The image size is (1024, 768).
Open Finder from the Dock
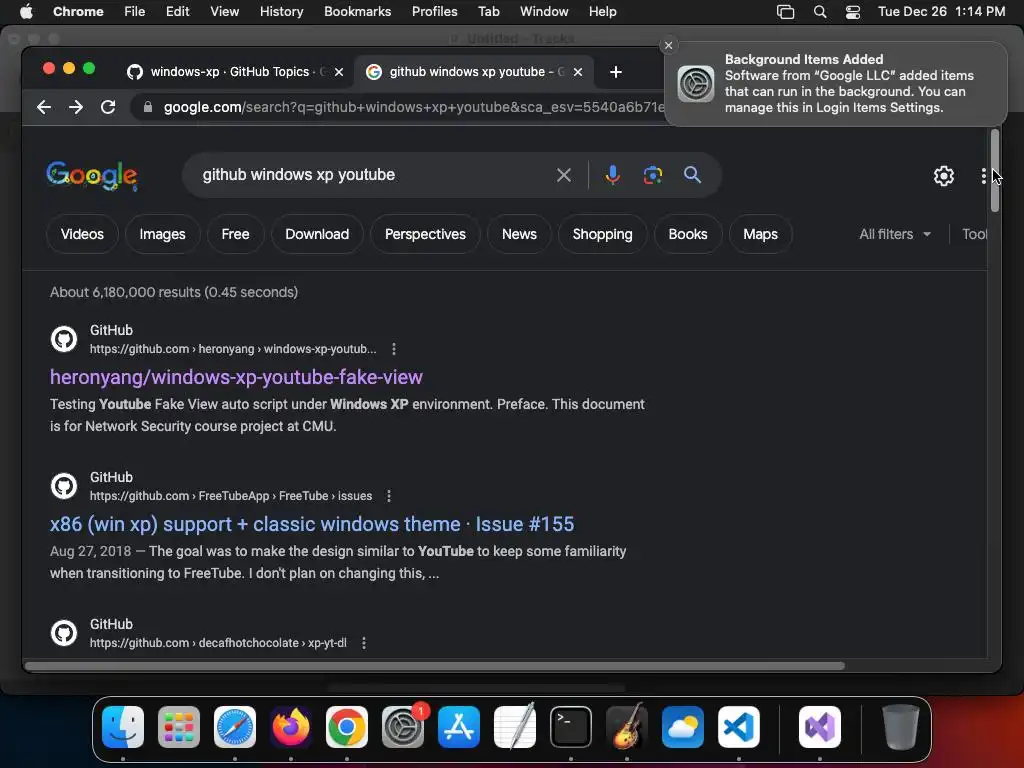point(123,726)
